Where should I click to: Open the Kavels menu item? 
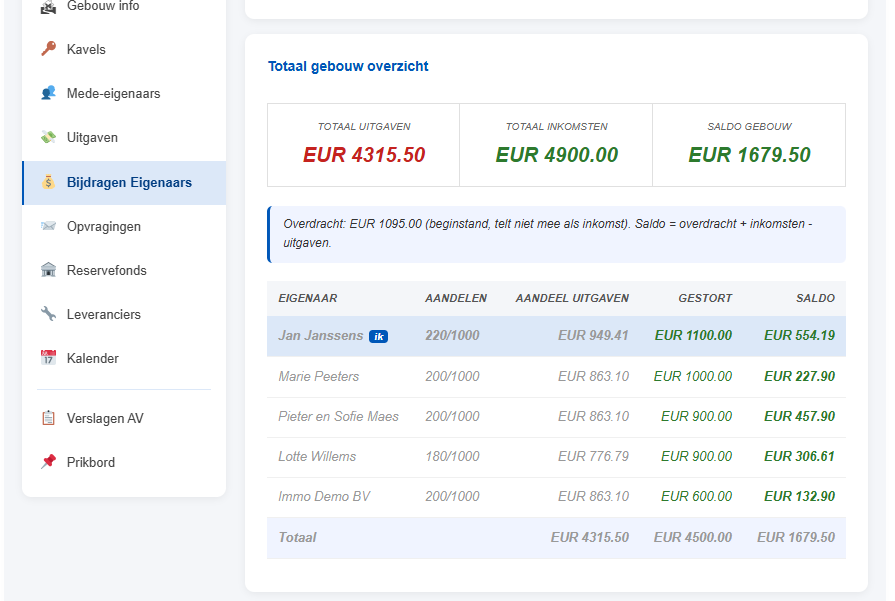[124, 49]
